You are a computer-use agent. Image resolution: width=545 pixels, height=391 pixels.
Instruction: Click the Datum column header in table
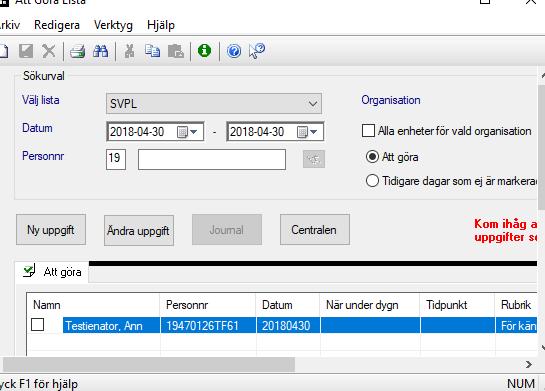pyautogui.click(x=288, y=305)
